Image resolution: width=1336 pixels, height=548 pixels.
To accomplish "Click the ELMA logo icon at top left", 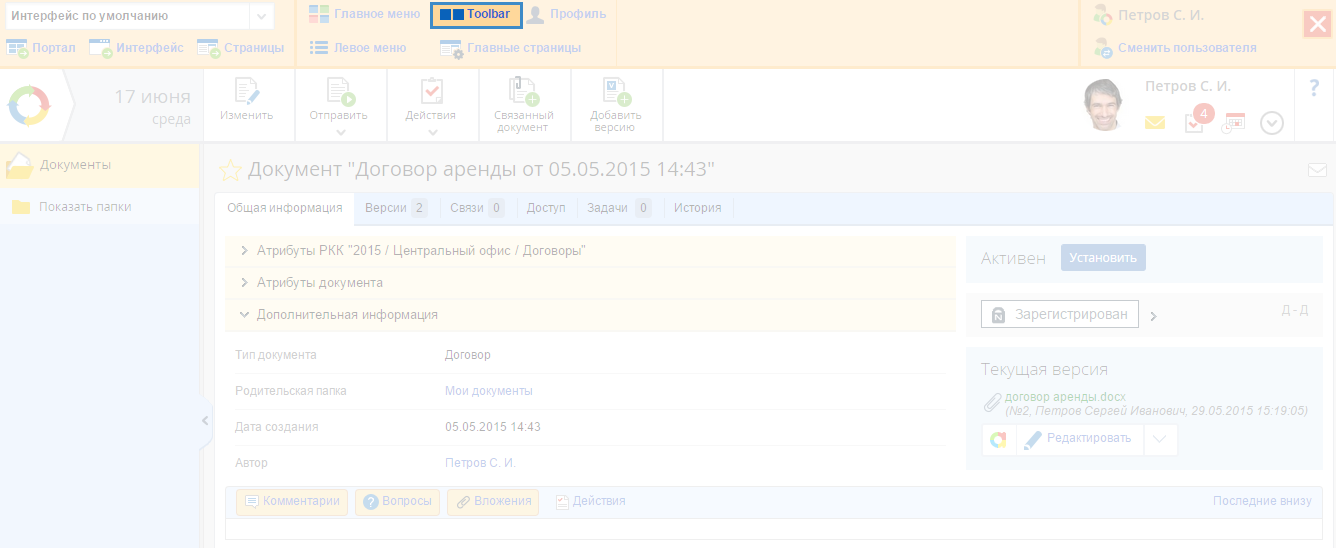I will tap(29, 106).
